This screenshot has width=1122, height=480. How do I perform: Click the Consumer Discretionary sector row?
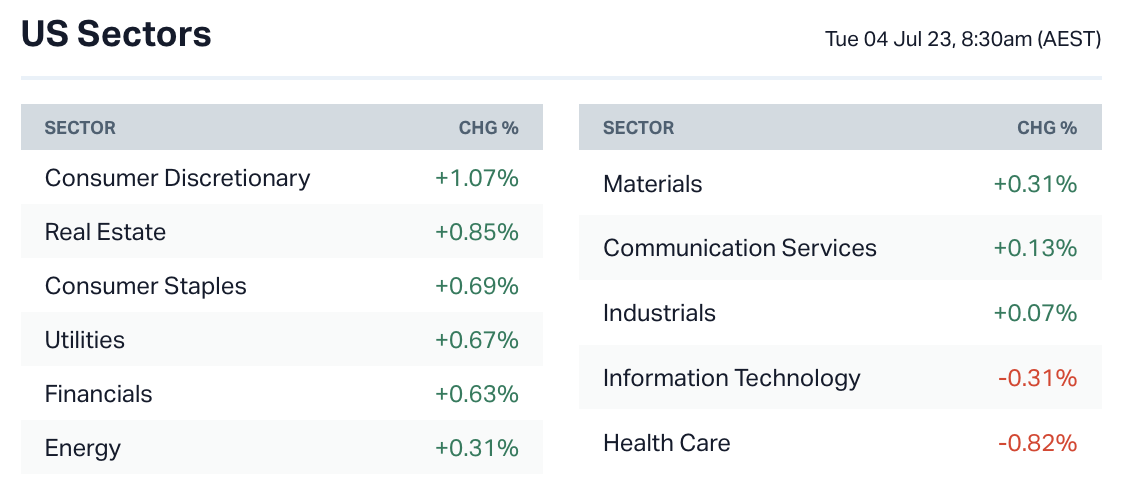pos(177,178)
